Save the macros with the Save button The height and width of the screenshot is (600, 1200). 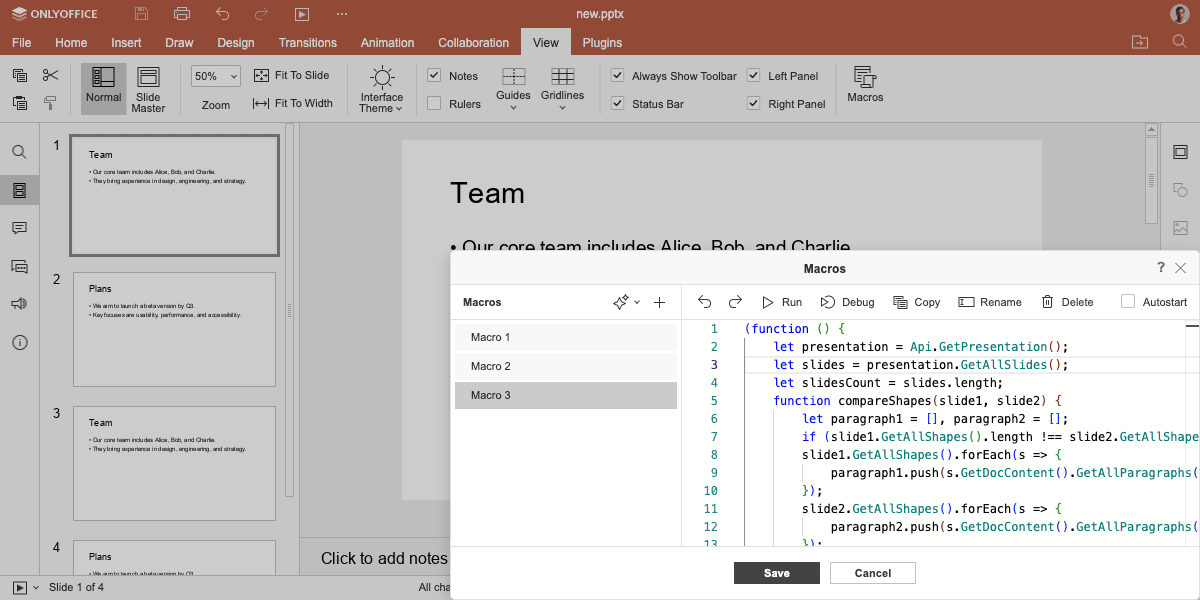[x=777, y=573]
